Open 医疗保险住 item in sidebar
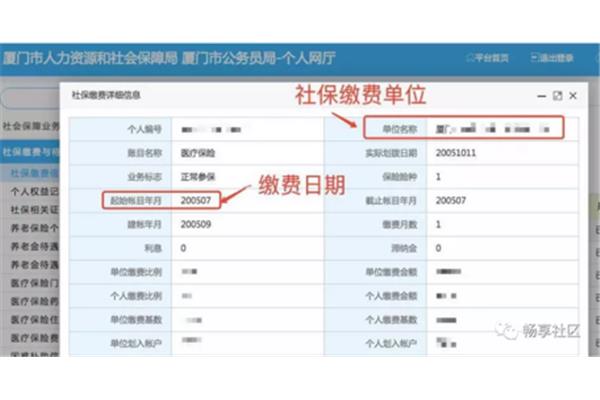This screenshot has height=400, width=600. click(34, 320)
